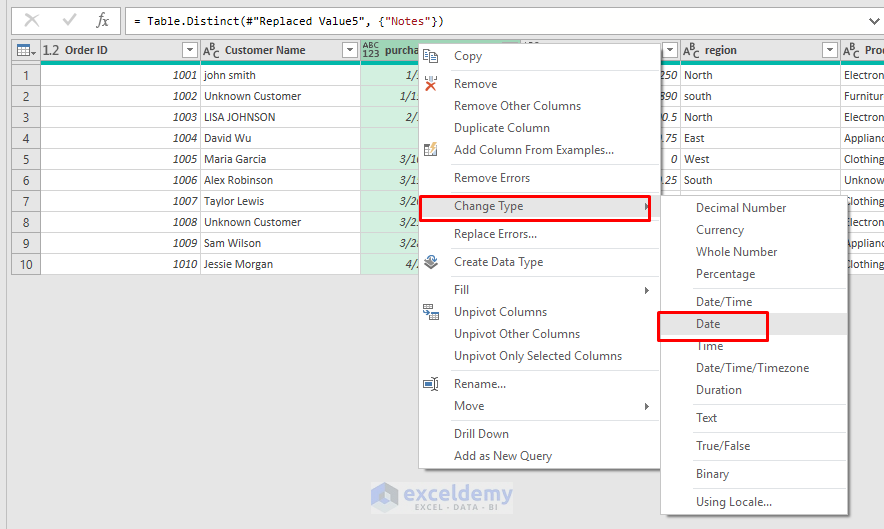Select the region column header
The height and width of the screenshot is (529, 884).
click(760, 50)
